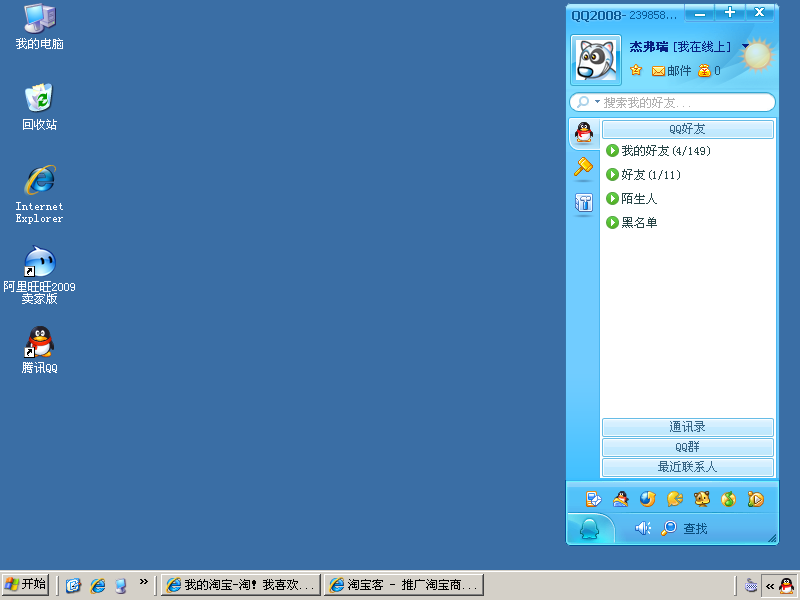This screenshot has height=600, width=800.
Task: Open 我的电脑 desktop icon
Action: [x=39, y=27]
